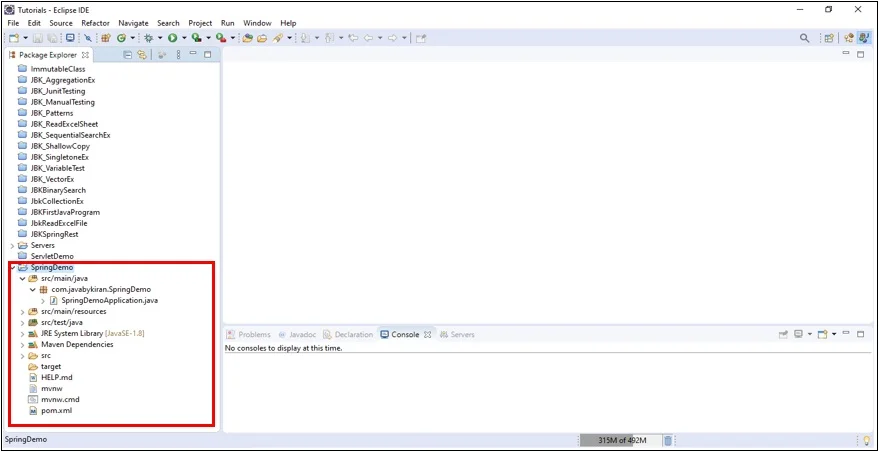879x452 pixels.
Task: Click the Display Selected Console icon
Action: (x=799, y=334)
